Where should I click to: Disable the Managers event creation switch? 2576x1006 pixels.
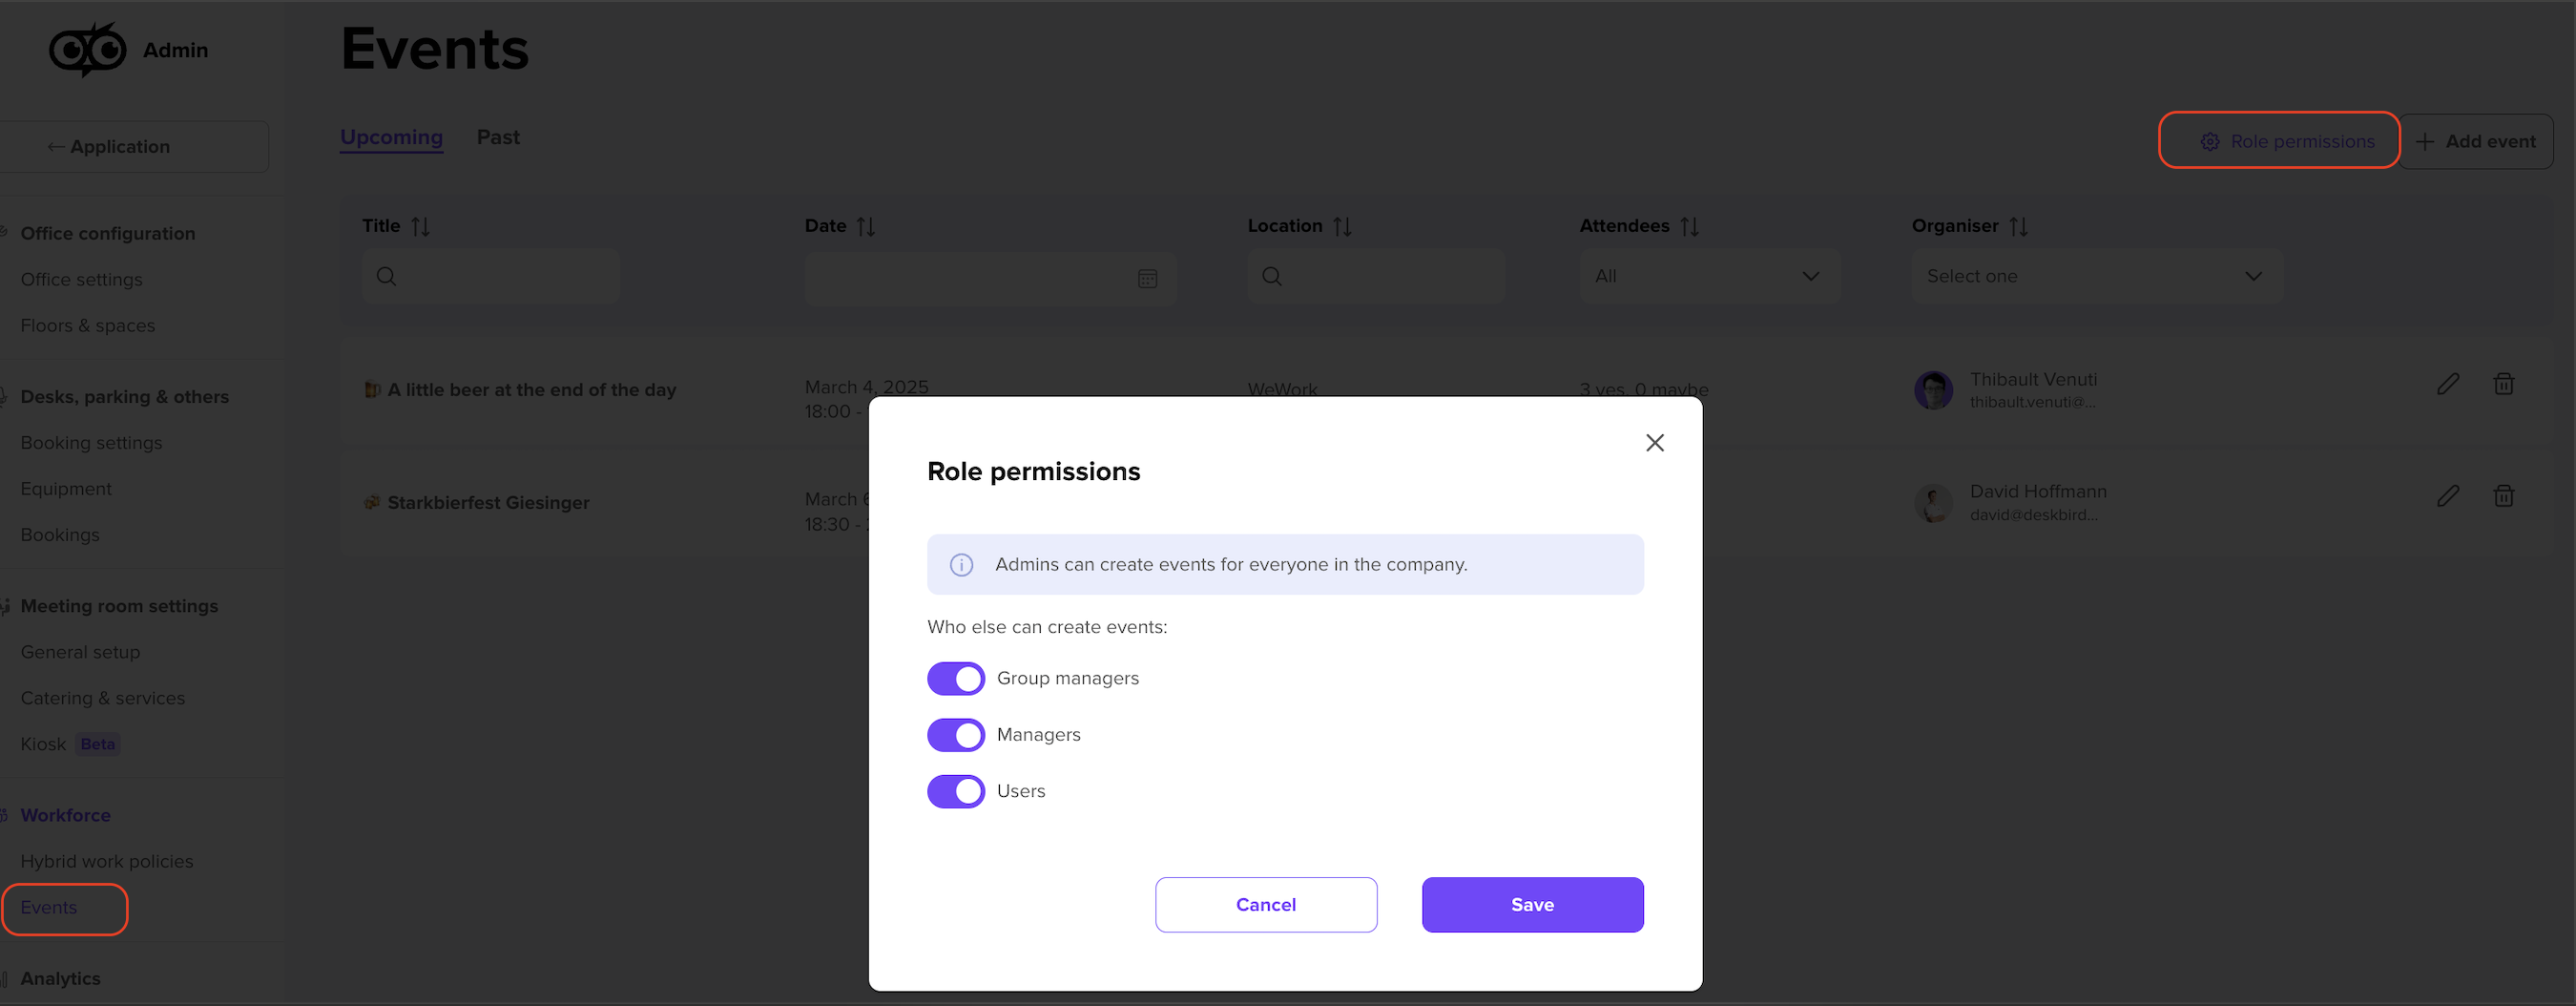tap(955, 735)
